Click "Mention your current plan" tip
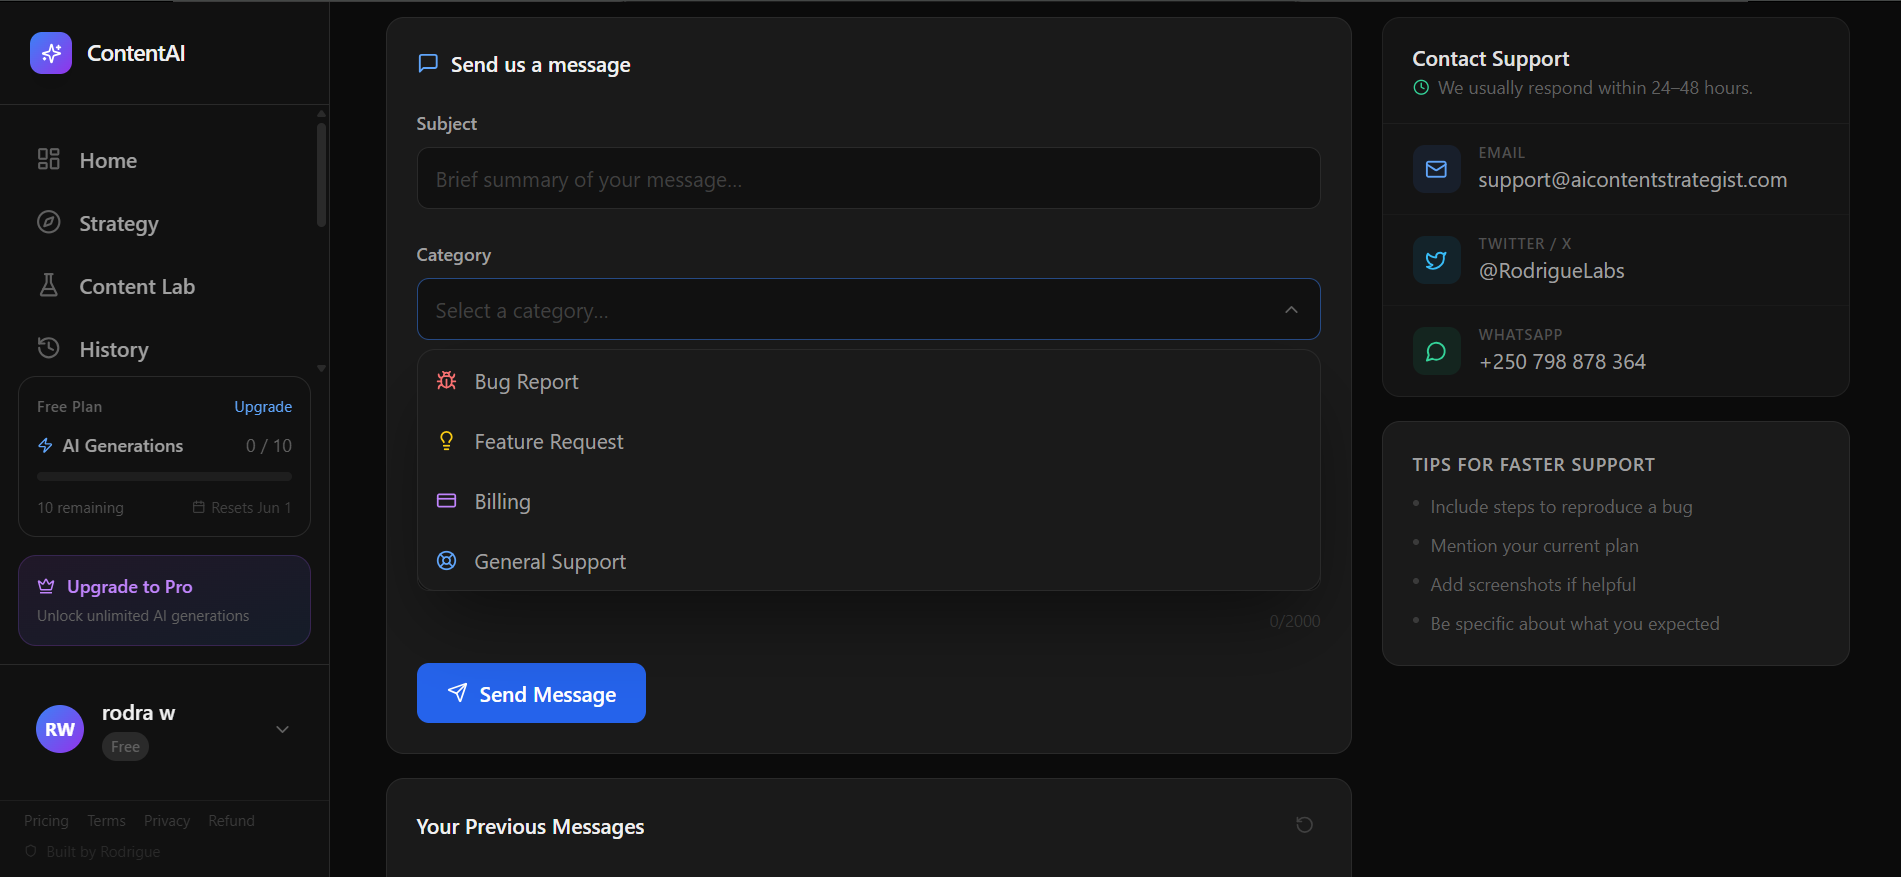Viewport: 1901px width, 877px height. (x=1534, y=546)
